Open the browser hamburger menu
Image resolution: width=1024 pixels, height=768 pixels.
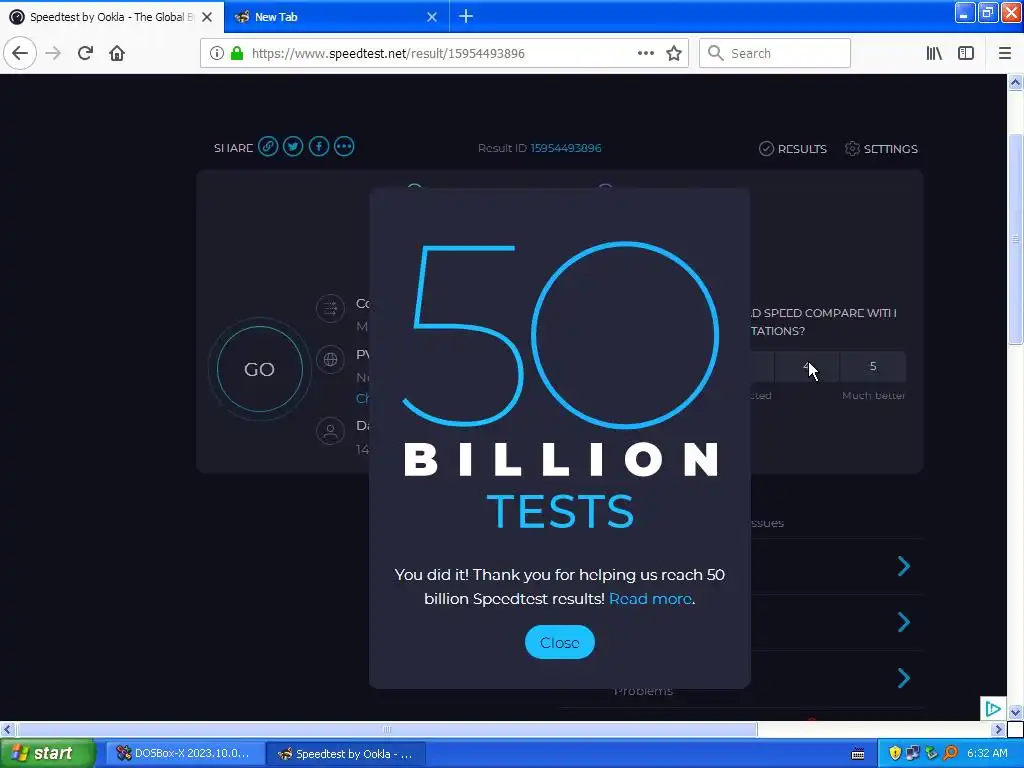tap(1005, 54)
